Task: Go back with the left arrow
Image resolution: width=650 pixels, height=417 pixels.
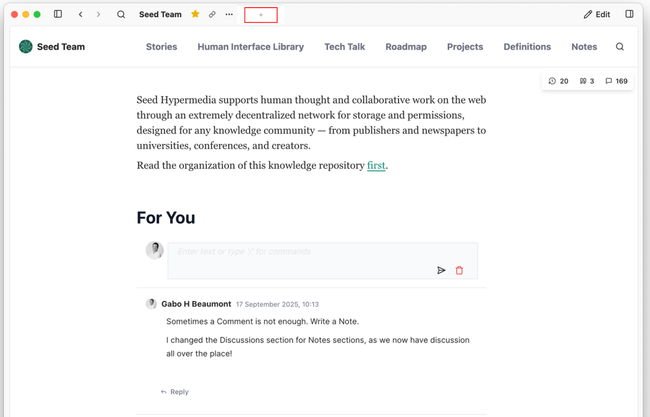Action: [x=81, y=15]
